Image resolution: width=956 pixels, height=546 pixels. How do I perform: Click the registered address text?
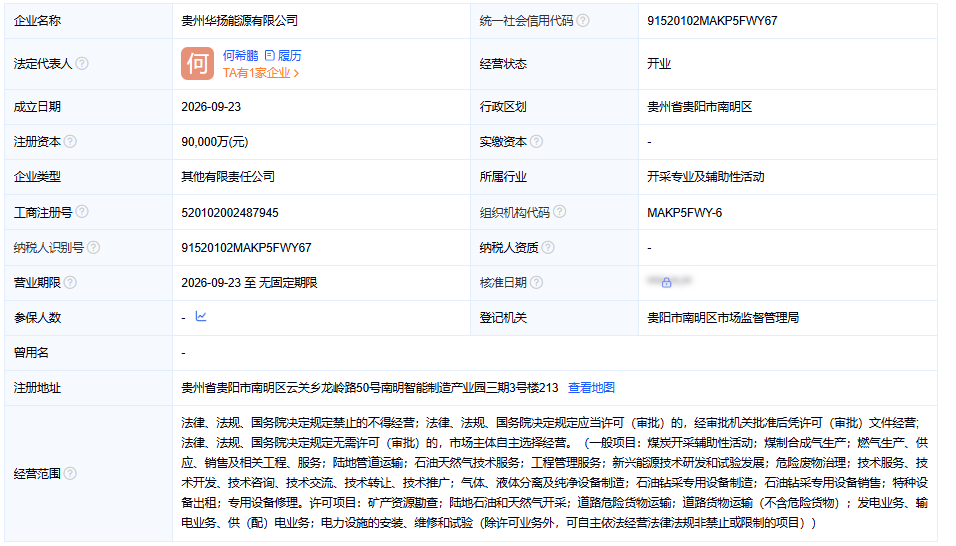tap(369, 388)
